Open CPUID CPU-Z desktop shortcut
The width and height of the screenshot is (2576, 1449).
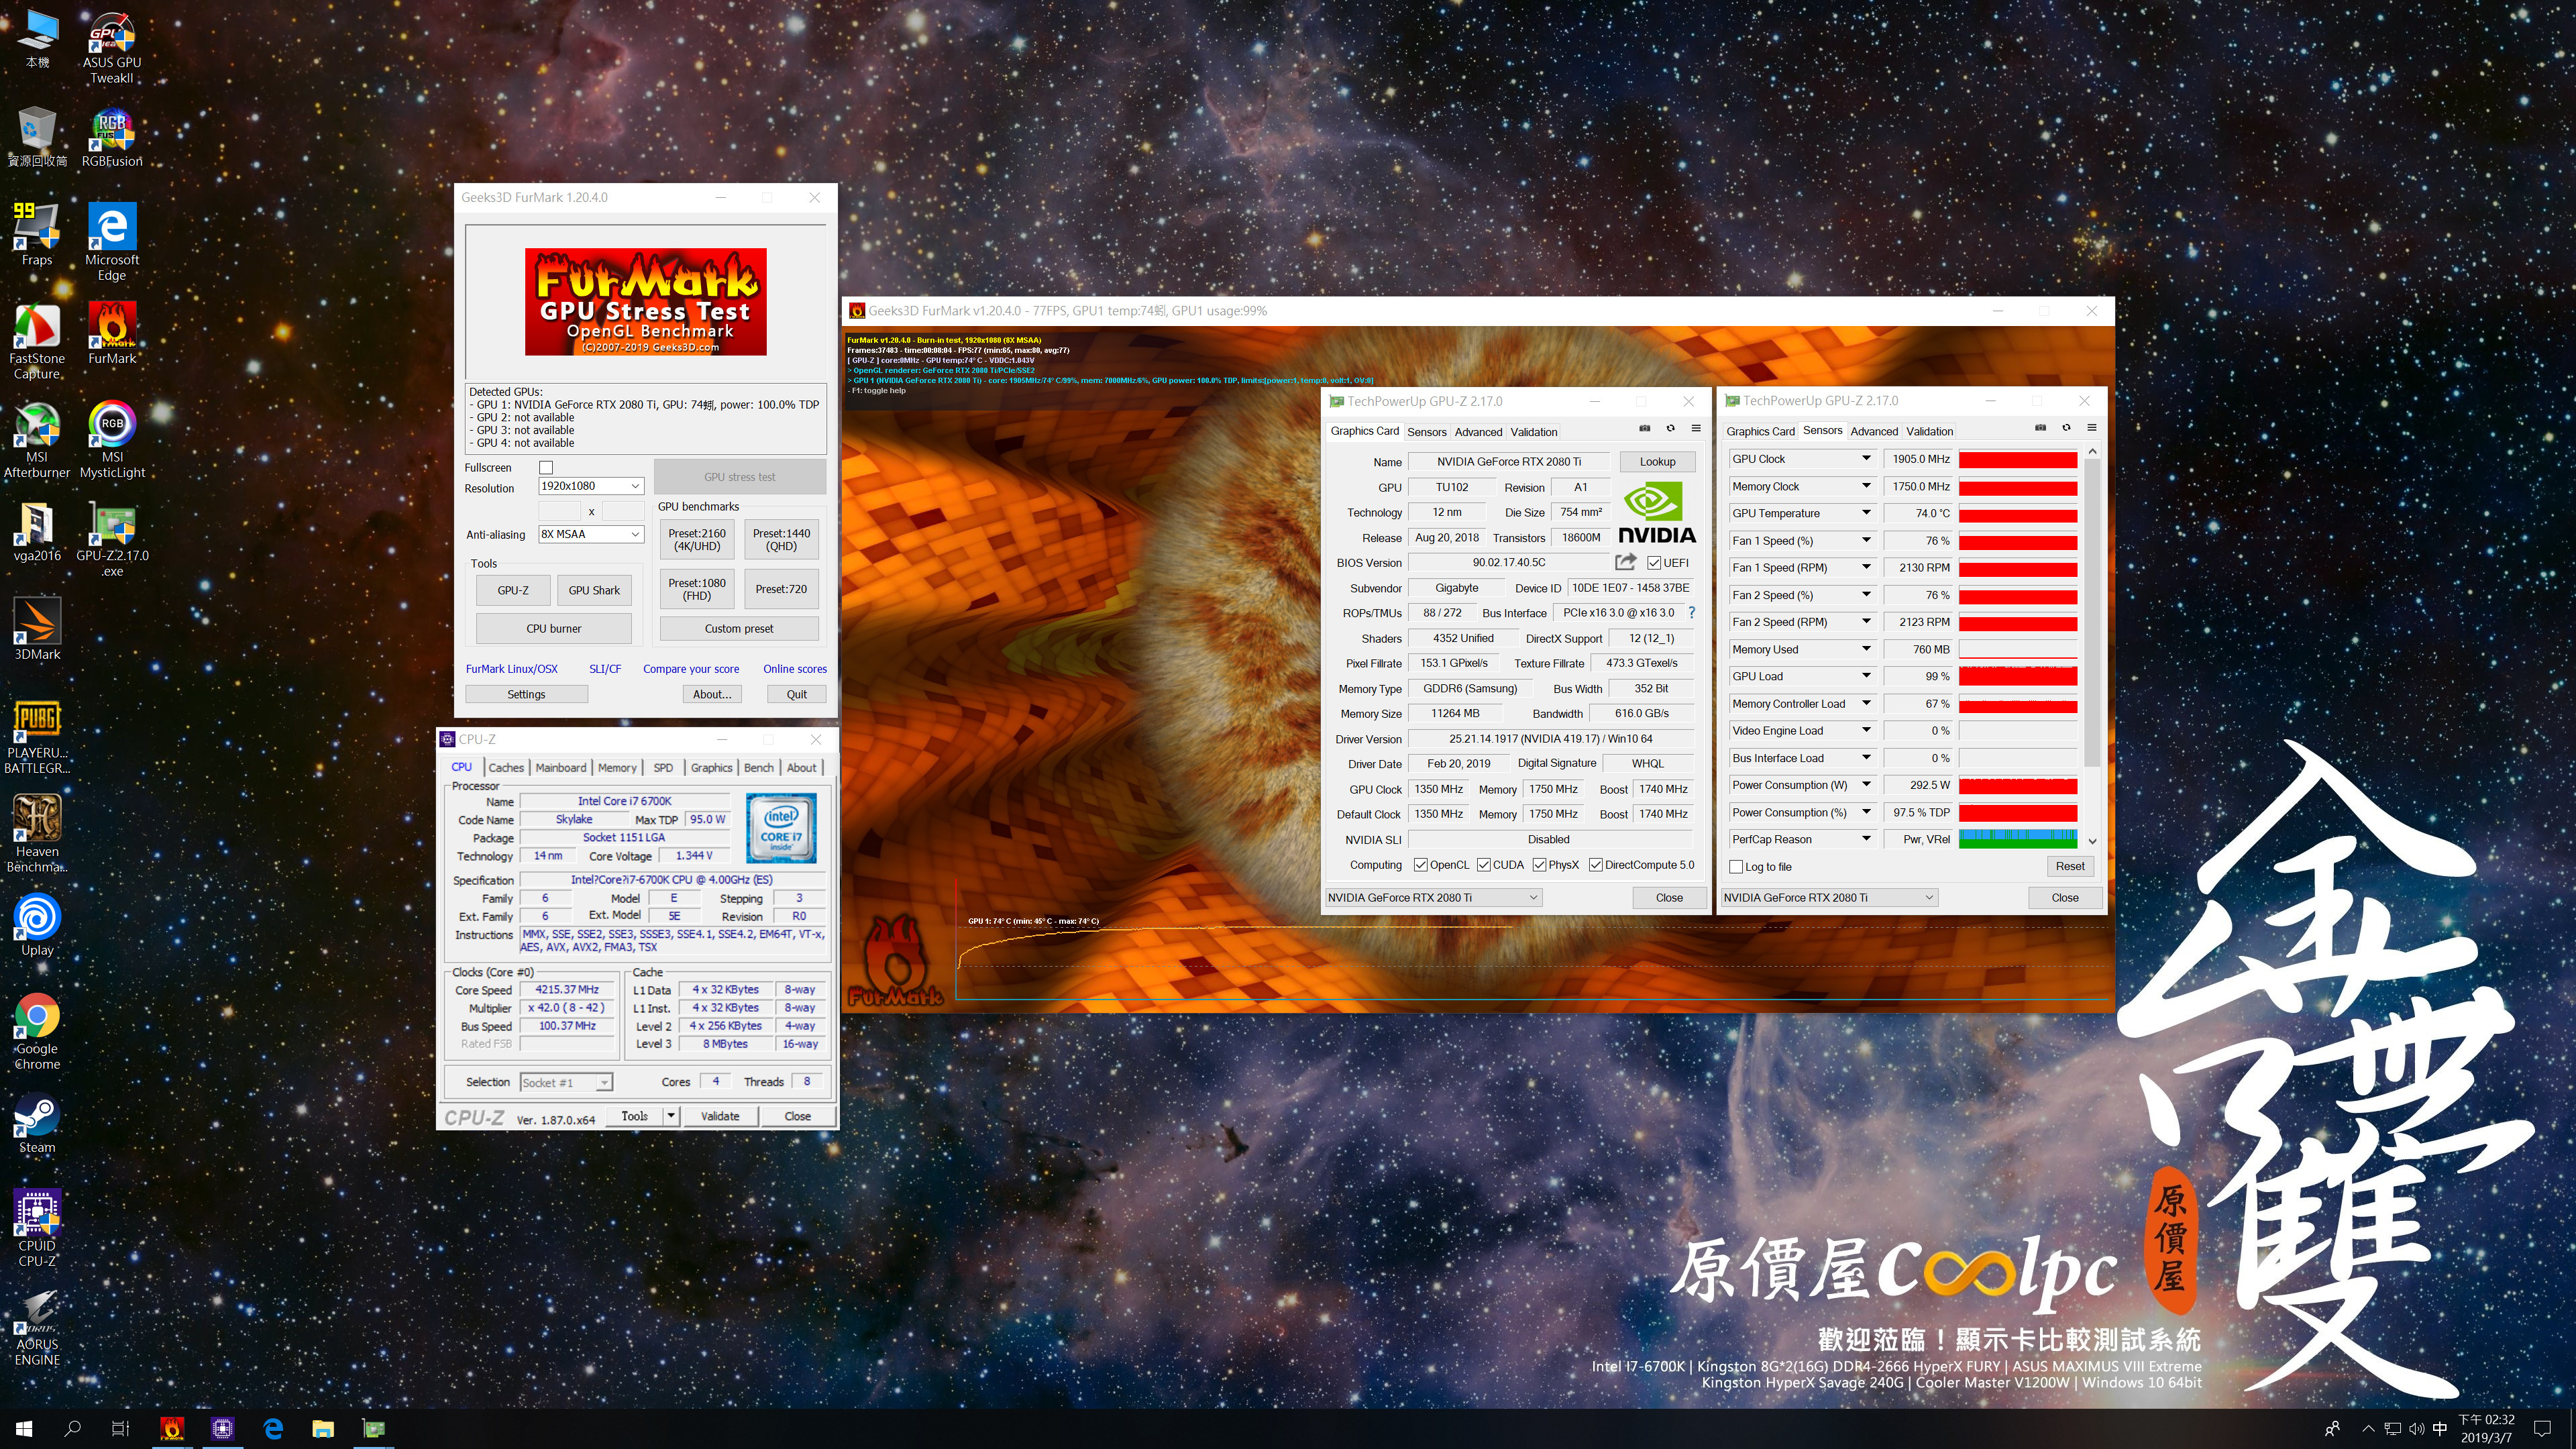[37, 1229]
